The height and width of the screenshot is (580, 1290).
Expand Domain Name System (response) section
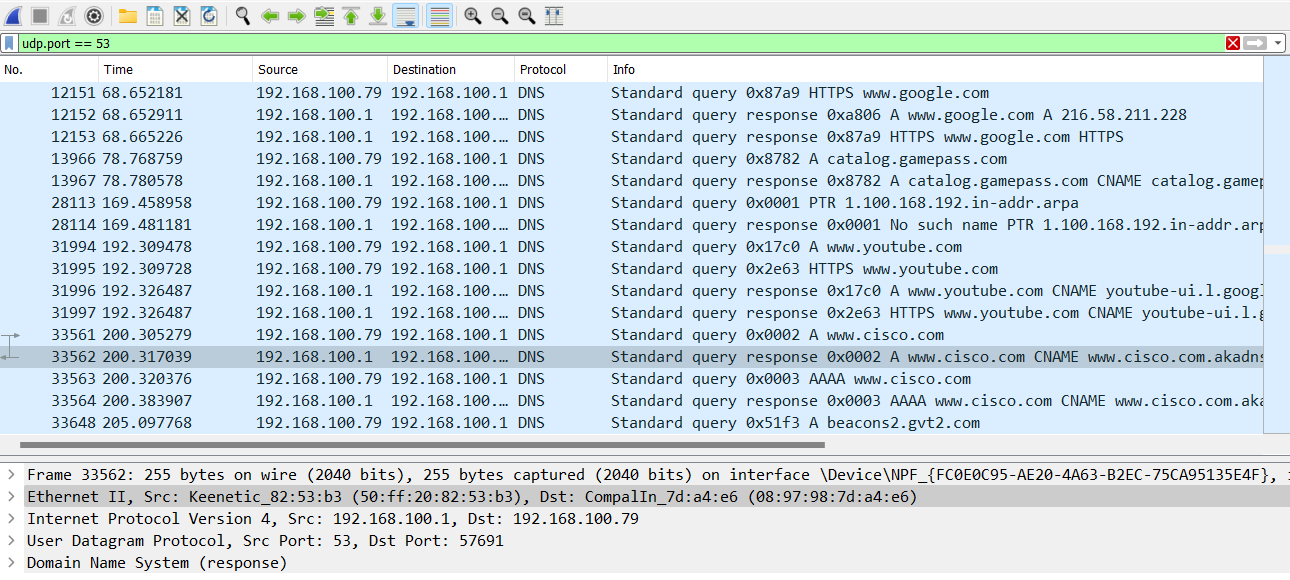(x=11, y=563)
